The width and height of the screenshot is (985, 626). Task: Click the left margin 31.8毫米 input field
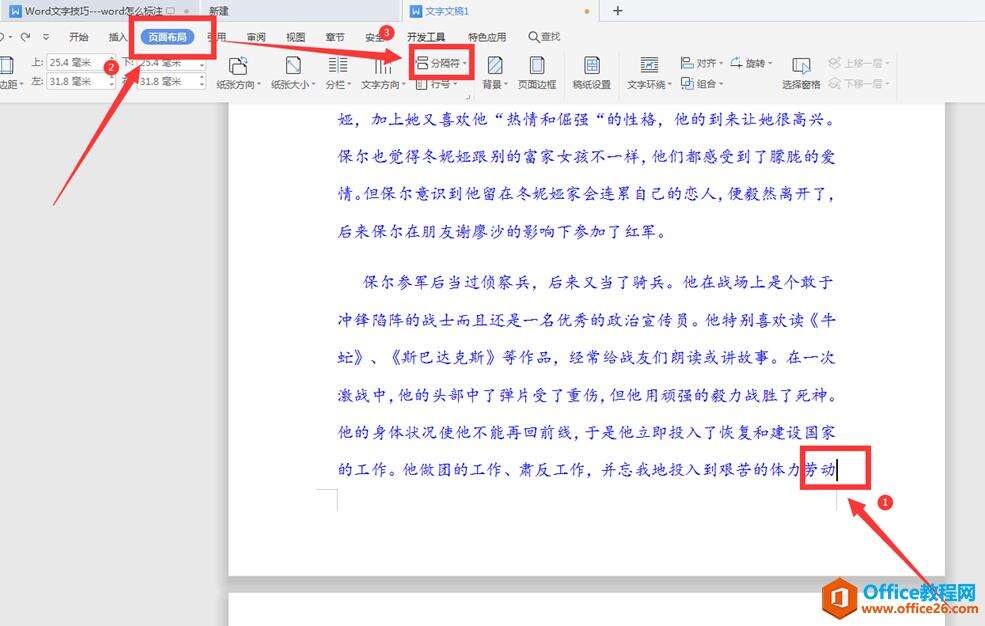[x=75, y=82]
